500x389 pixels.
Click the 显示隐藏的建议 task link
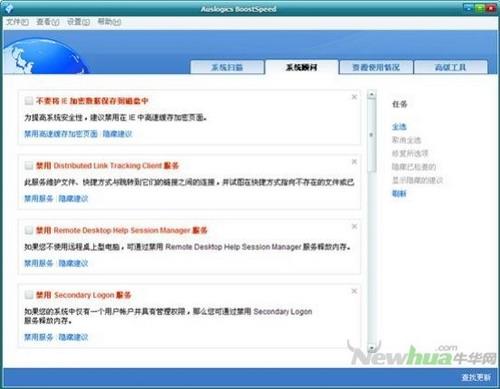tap(418, 180)
